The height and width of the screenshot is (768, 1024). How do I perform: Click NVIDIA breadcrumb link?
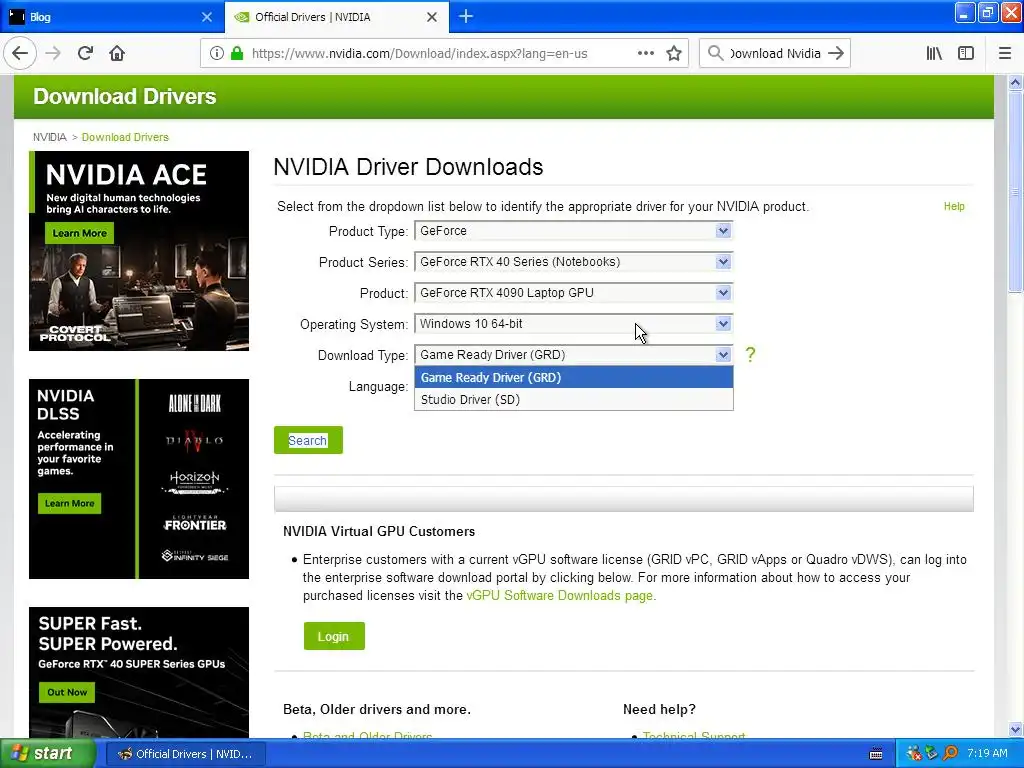point(50,137)
